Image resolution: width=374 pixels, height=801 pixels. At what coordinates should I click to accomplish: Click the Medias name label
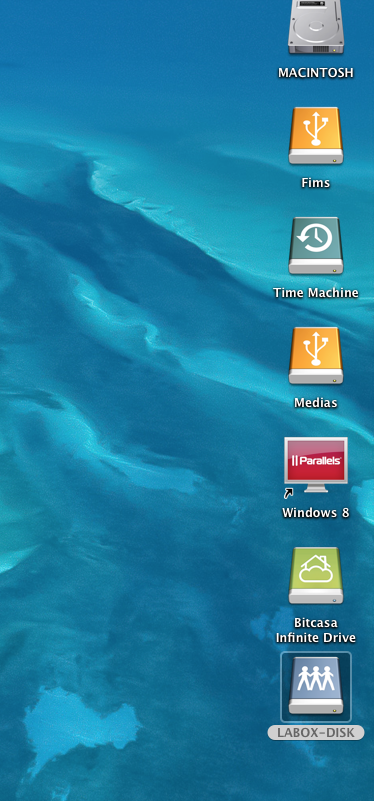coord(316,403)
